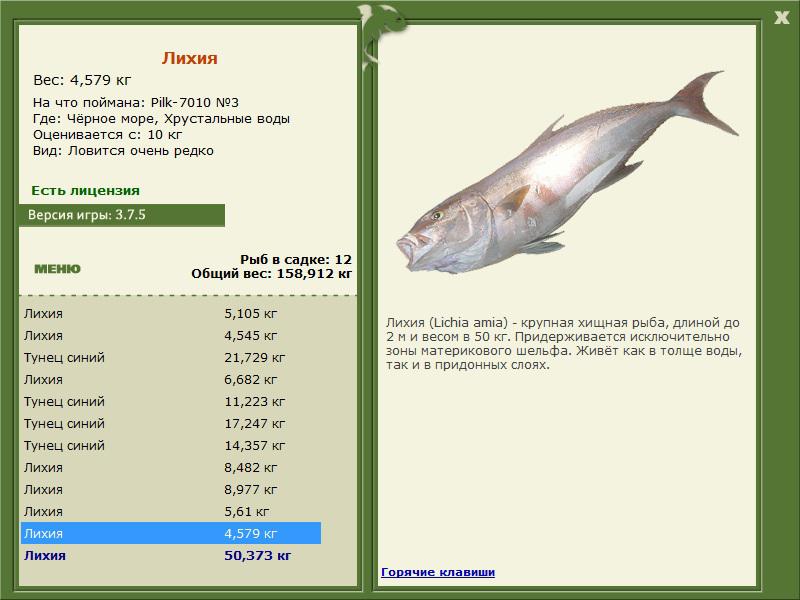Click the highlighted Лихия 4,579 кг row
Image resolution: width=800 pixels, height=600 pixels.
[171, 533]
